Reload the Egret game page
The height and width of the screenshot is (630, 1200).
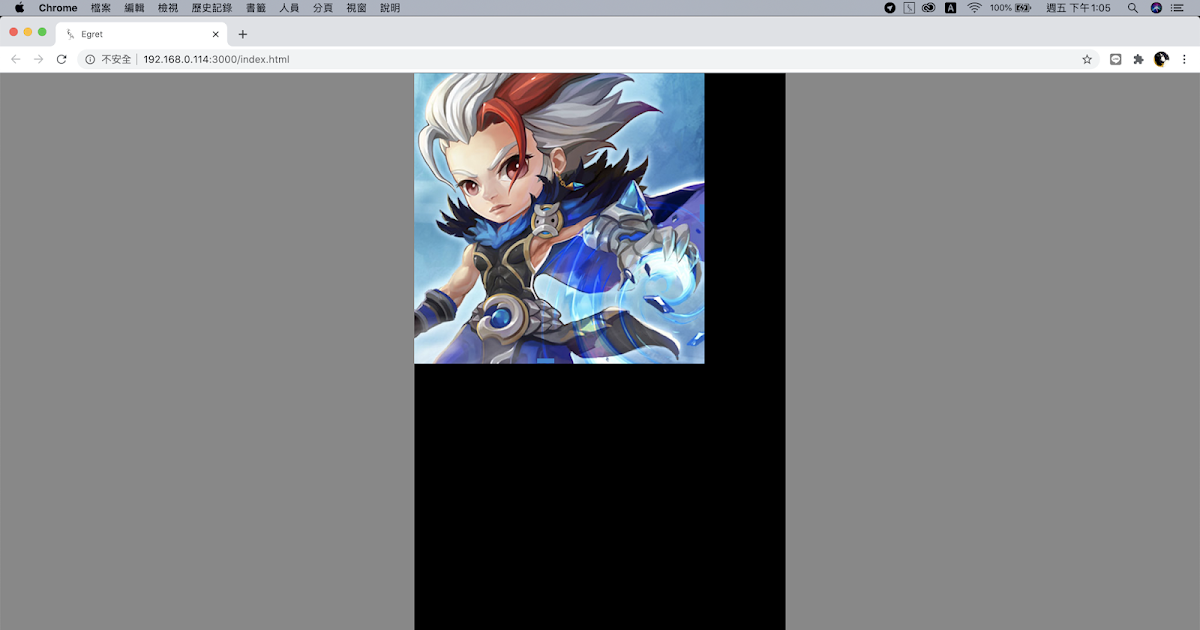coord(62,59)
